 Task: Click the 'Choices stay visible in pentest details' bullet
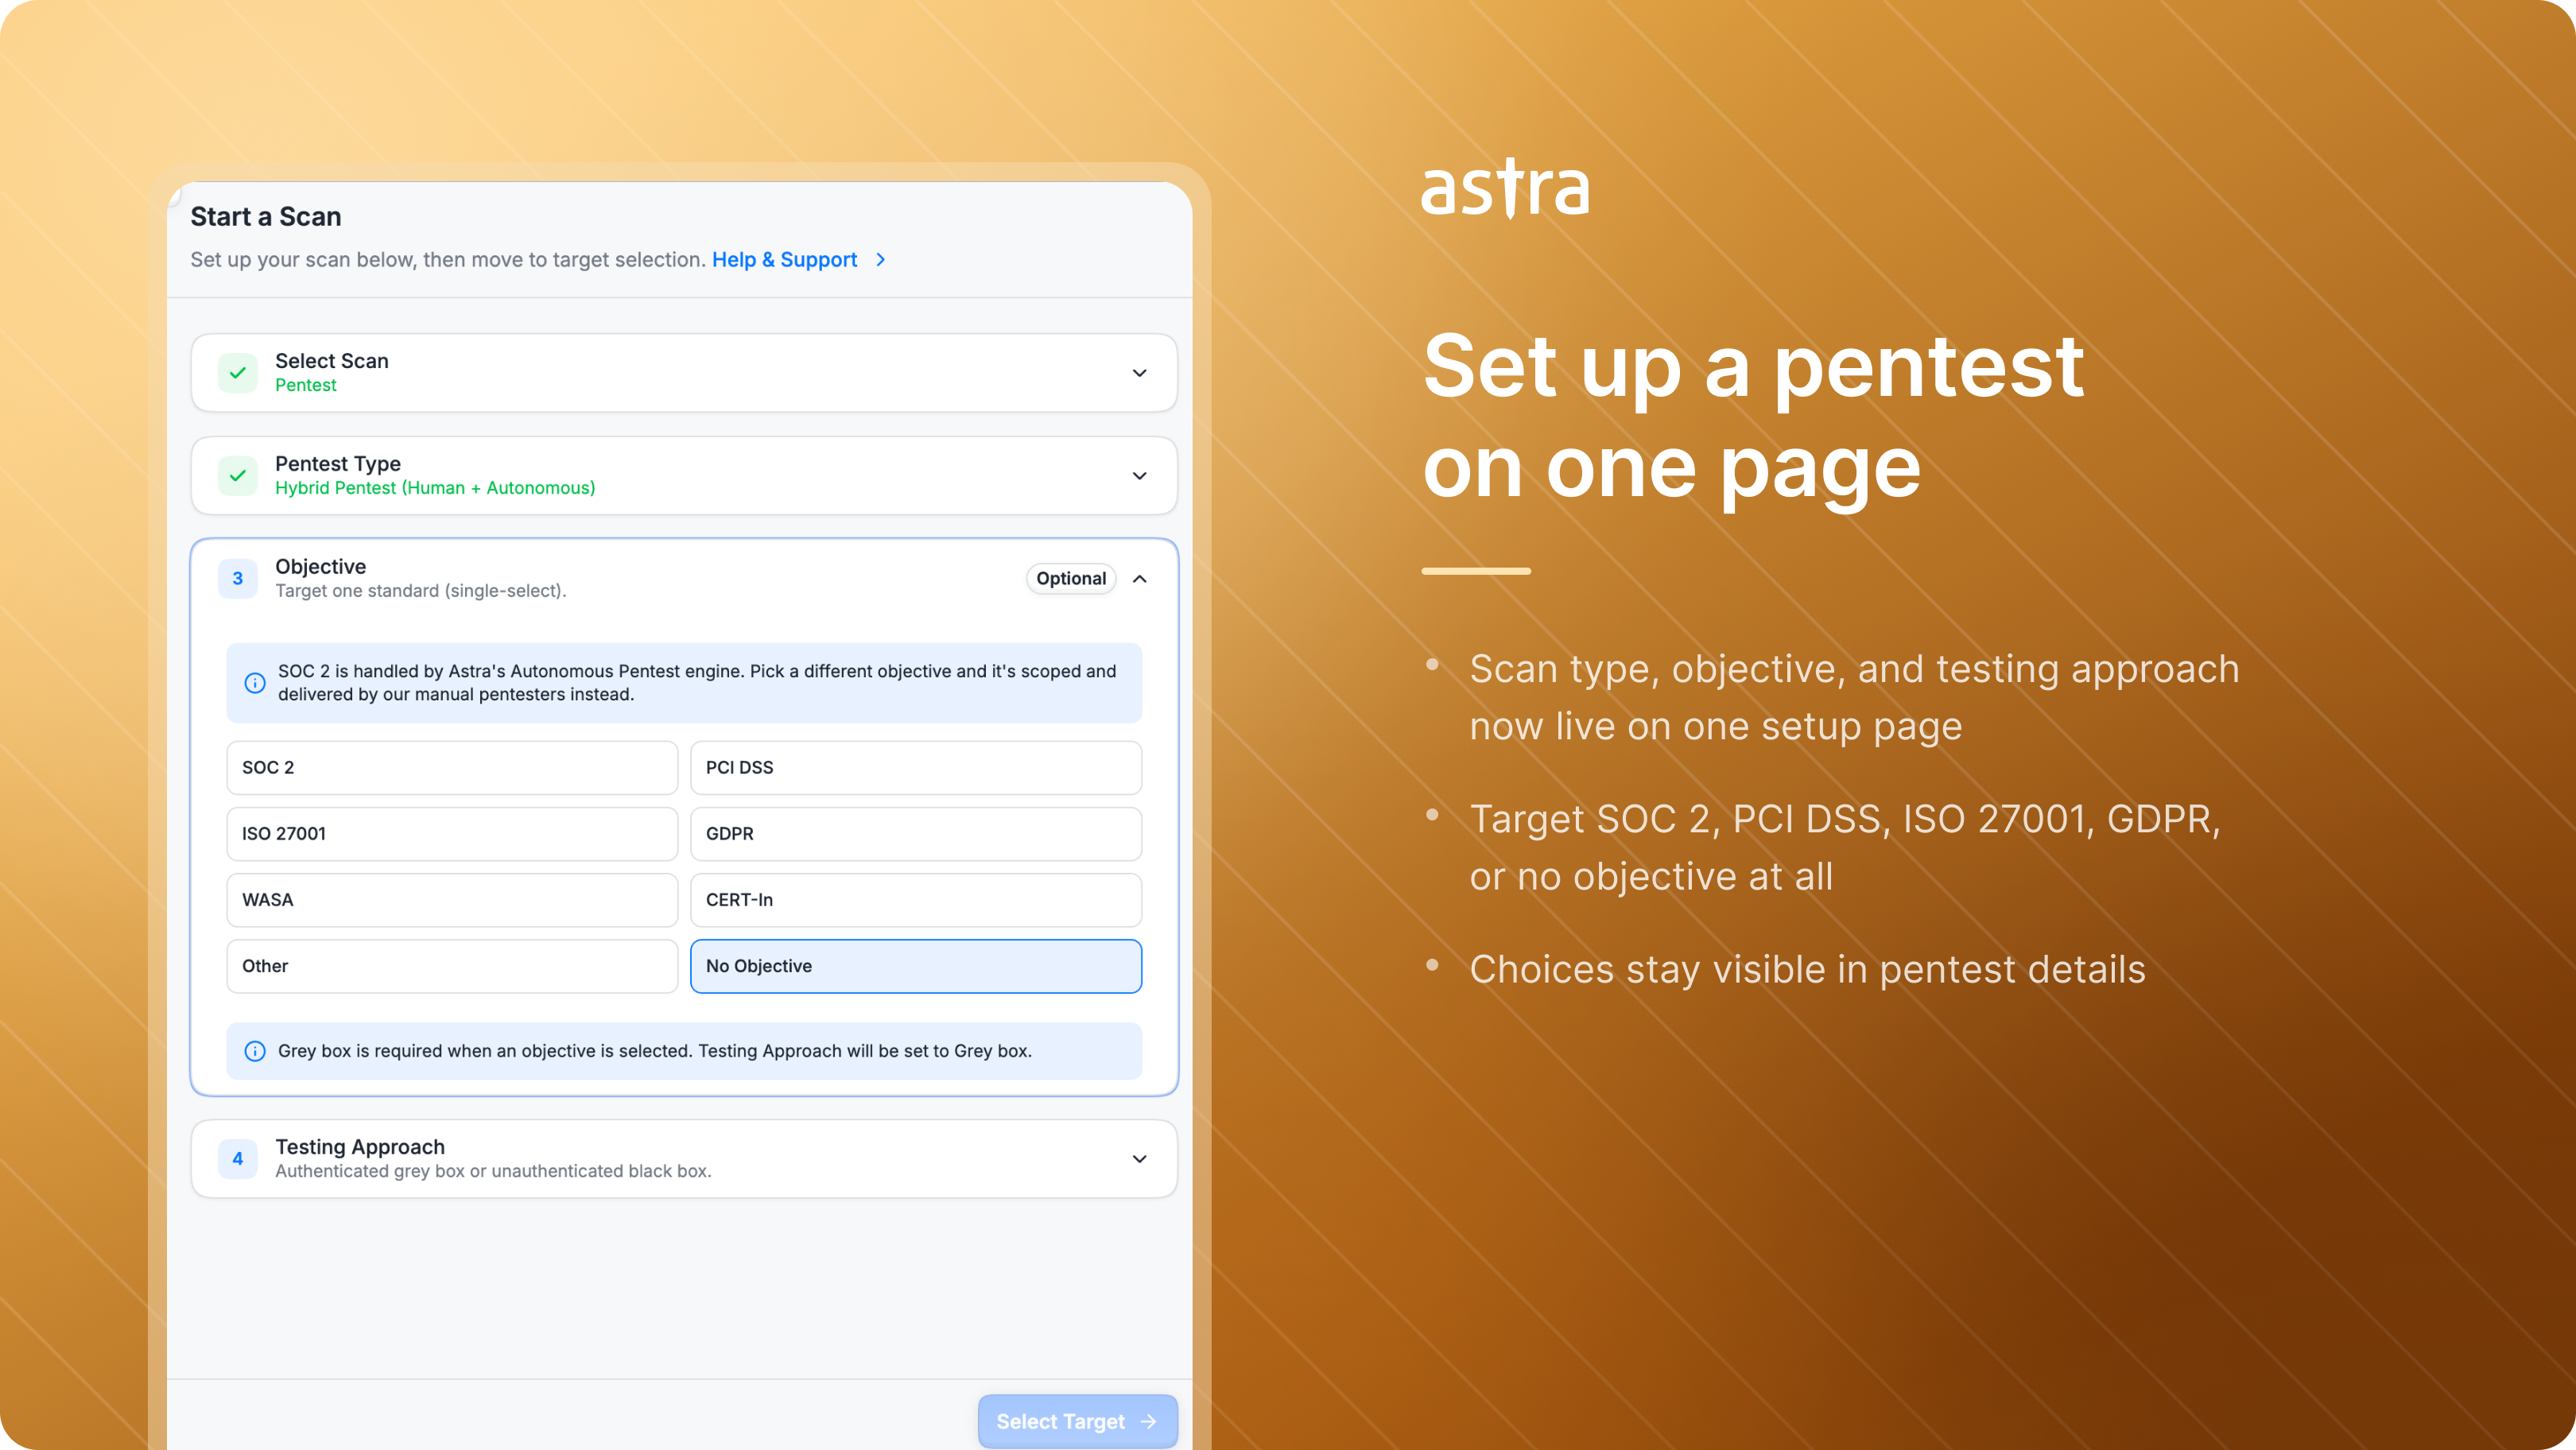click(1807, 969)
